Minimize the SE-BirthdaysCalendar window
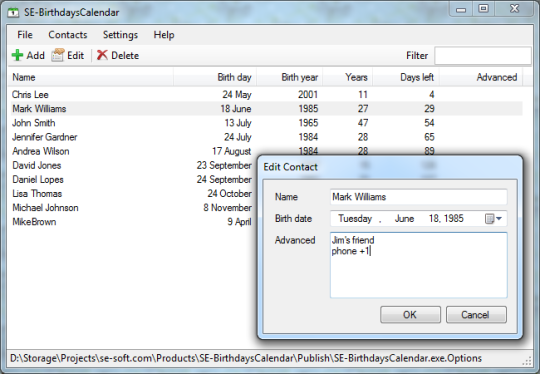This screenshot has width=540, height=374. coord(461,9)
